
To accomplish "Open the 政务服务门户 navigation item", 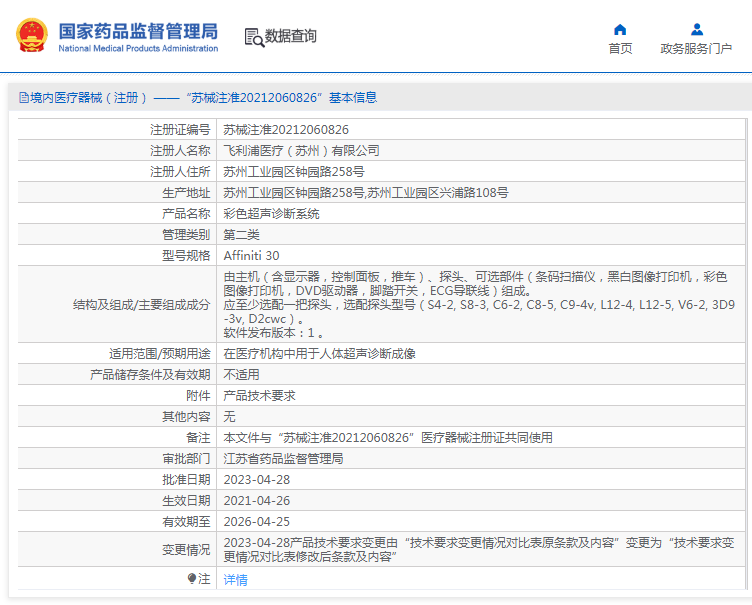I will pos(696,49).
